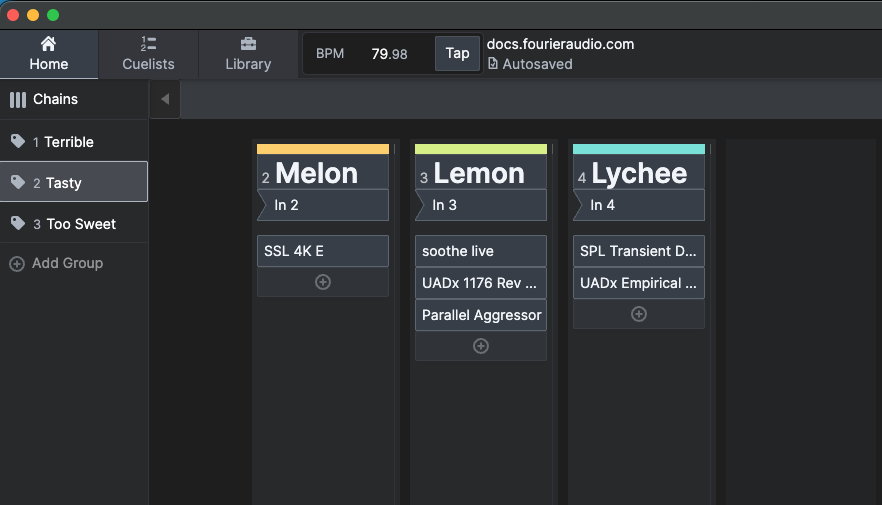Click the Library toolbox icon
Image resolution: width=882 pixels, height=505 pixels.
248,44
